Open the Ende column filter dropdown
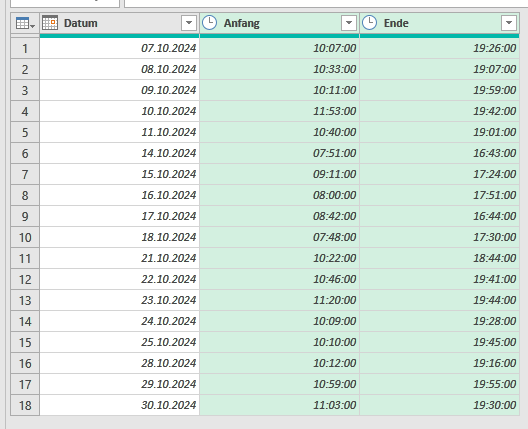Image resolution: width=528 pixels, height=429 pixels. point(509,23)
